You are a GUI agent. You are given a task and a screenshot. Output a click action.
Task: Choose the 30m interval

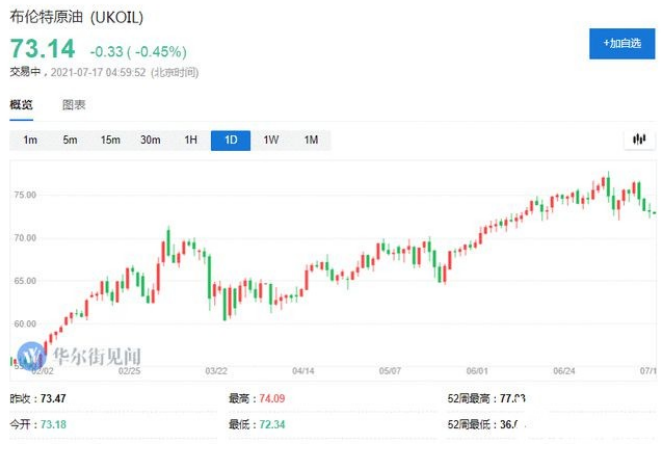[150, 140]
